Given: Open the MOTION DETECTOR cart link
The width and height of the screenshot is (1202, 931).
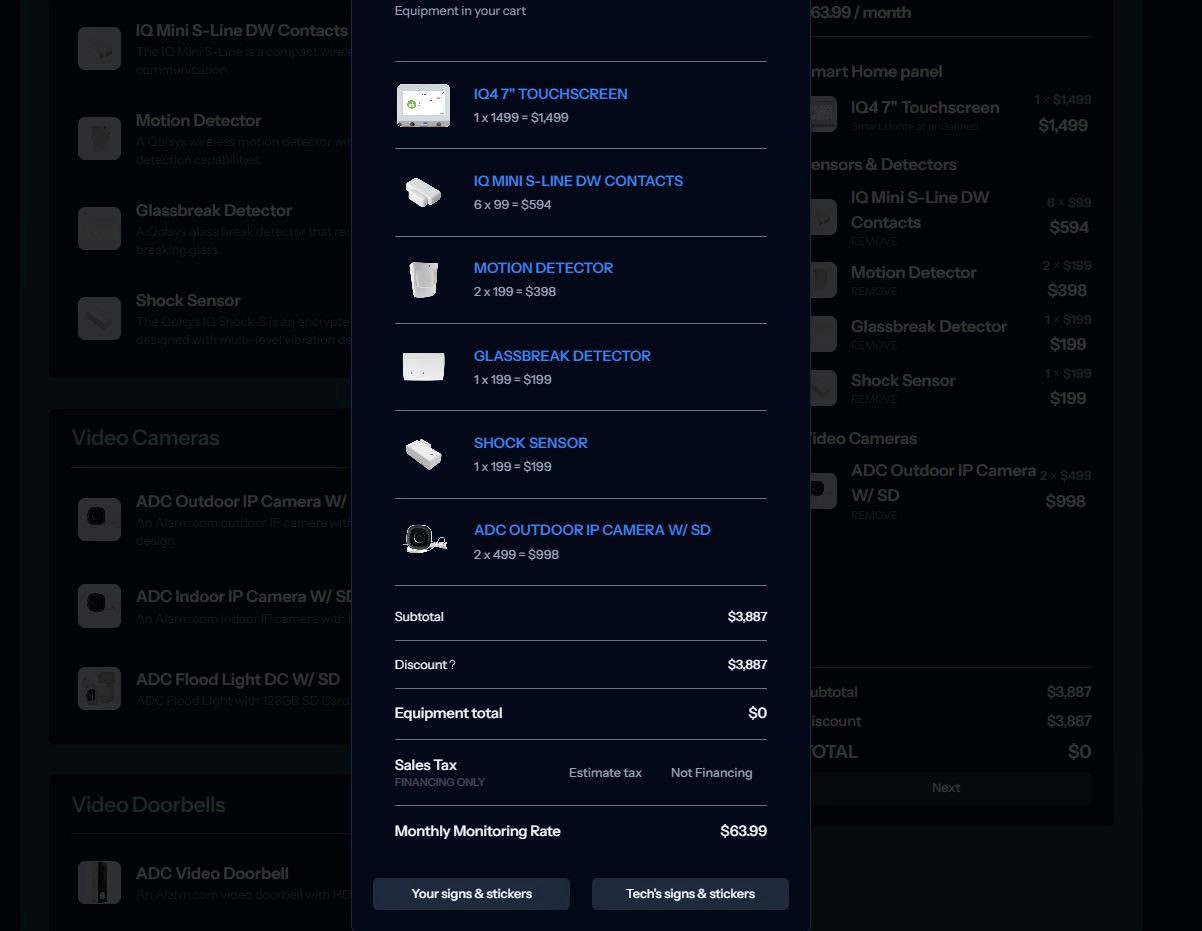Looking at the screenshot, I should tap(543, 268).
